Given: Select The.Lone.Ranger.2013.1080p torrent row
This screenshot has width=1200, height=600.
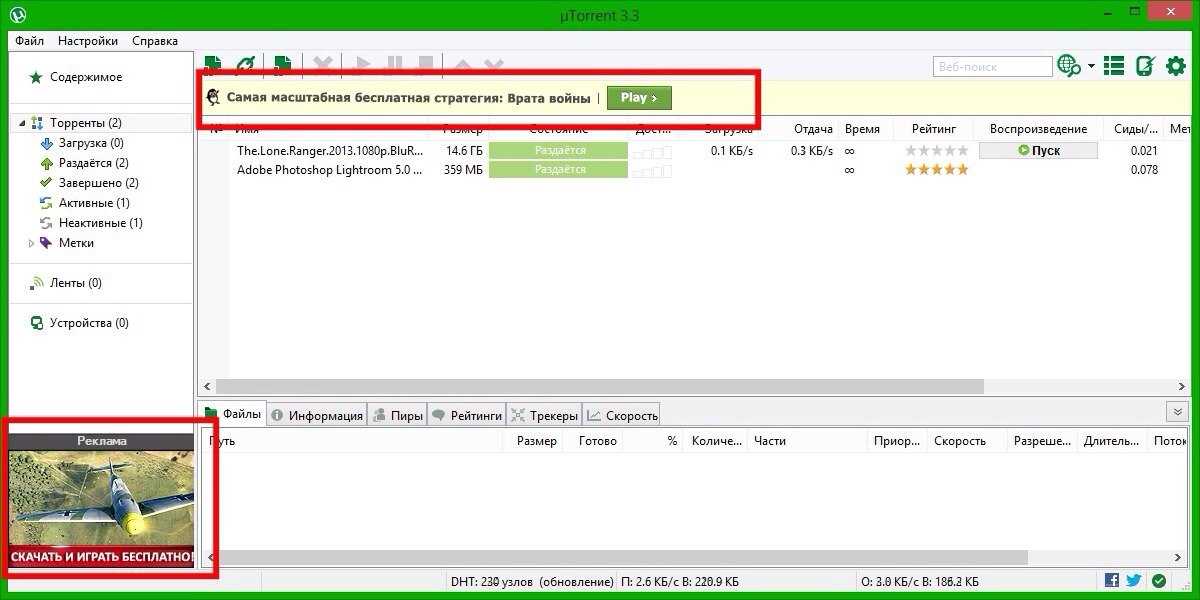Looking at the screenshot, I should click(697, 150).
